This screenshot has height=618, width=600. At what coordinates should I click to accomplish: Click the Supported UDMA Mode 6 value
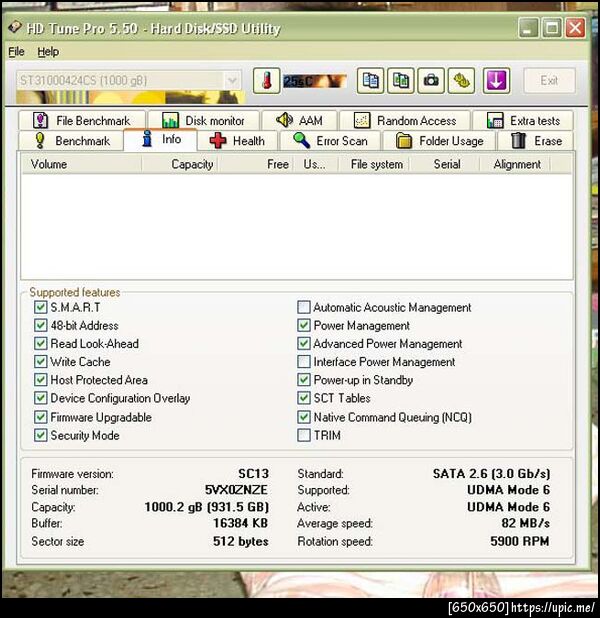(x=508, y=490)
